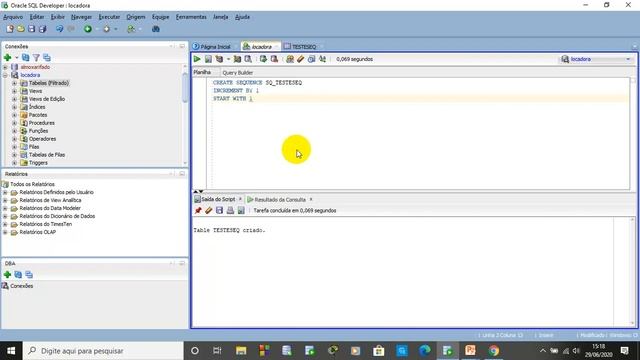Image resolution: width=640 pixels, height=360 pixels.
Task: Switch to the Query Builder tab
Action: click(238, 72)
